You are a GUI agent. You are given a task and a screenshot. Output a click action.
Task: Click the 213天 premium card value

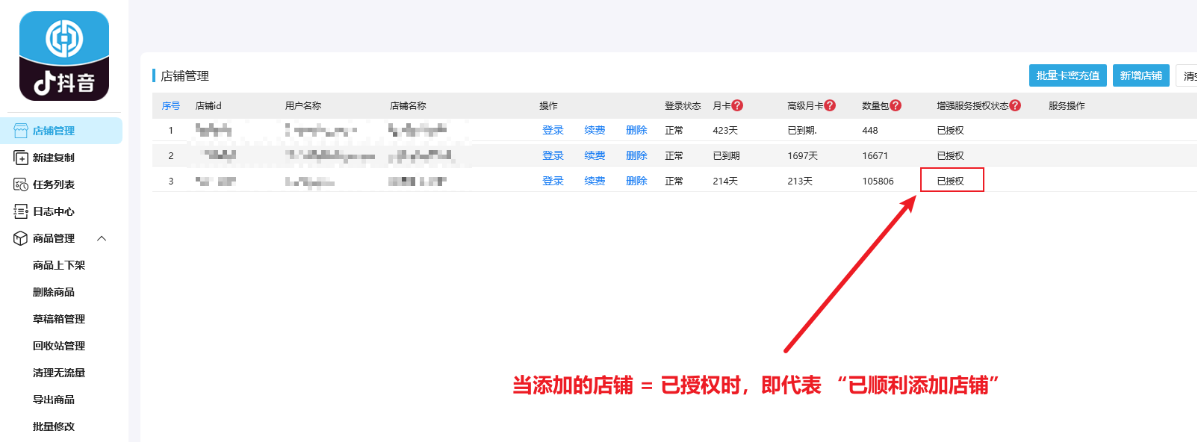click(800, 181)
